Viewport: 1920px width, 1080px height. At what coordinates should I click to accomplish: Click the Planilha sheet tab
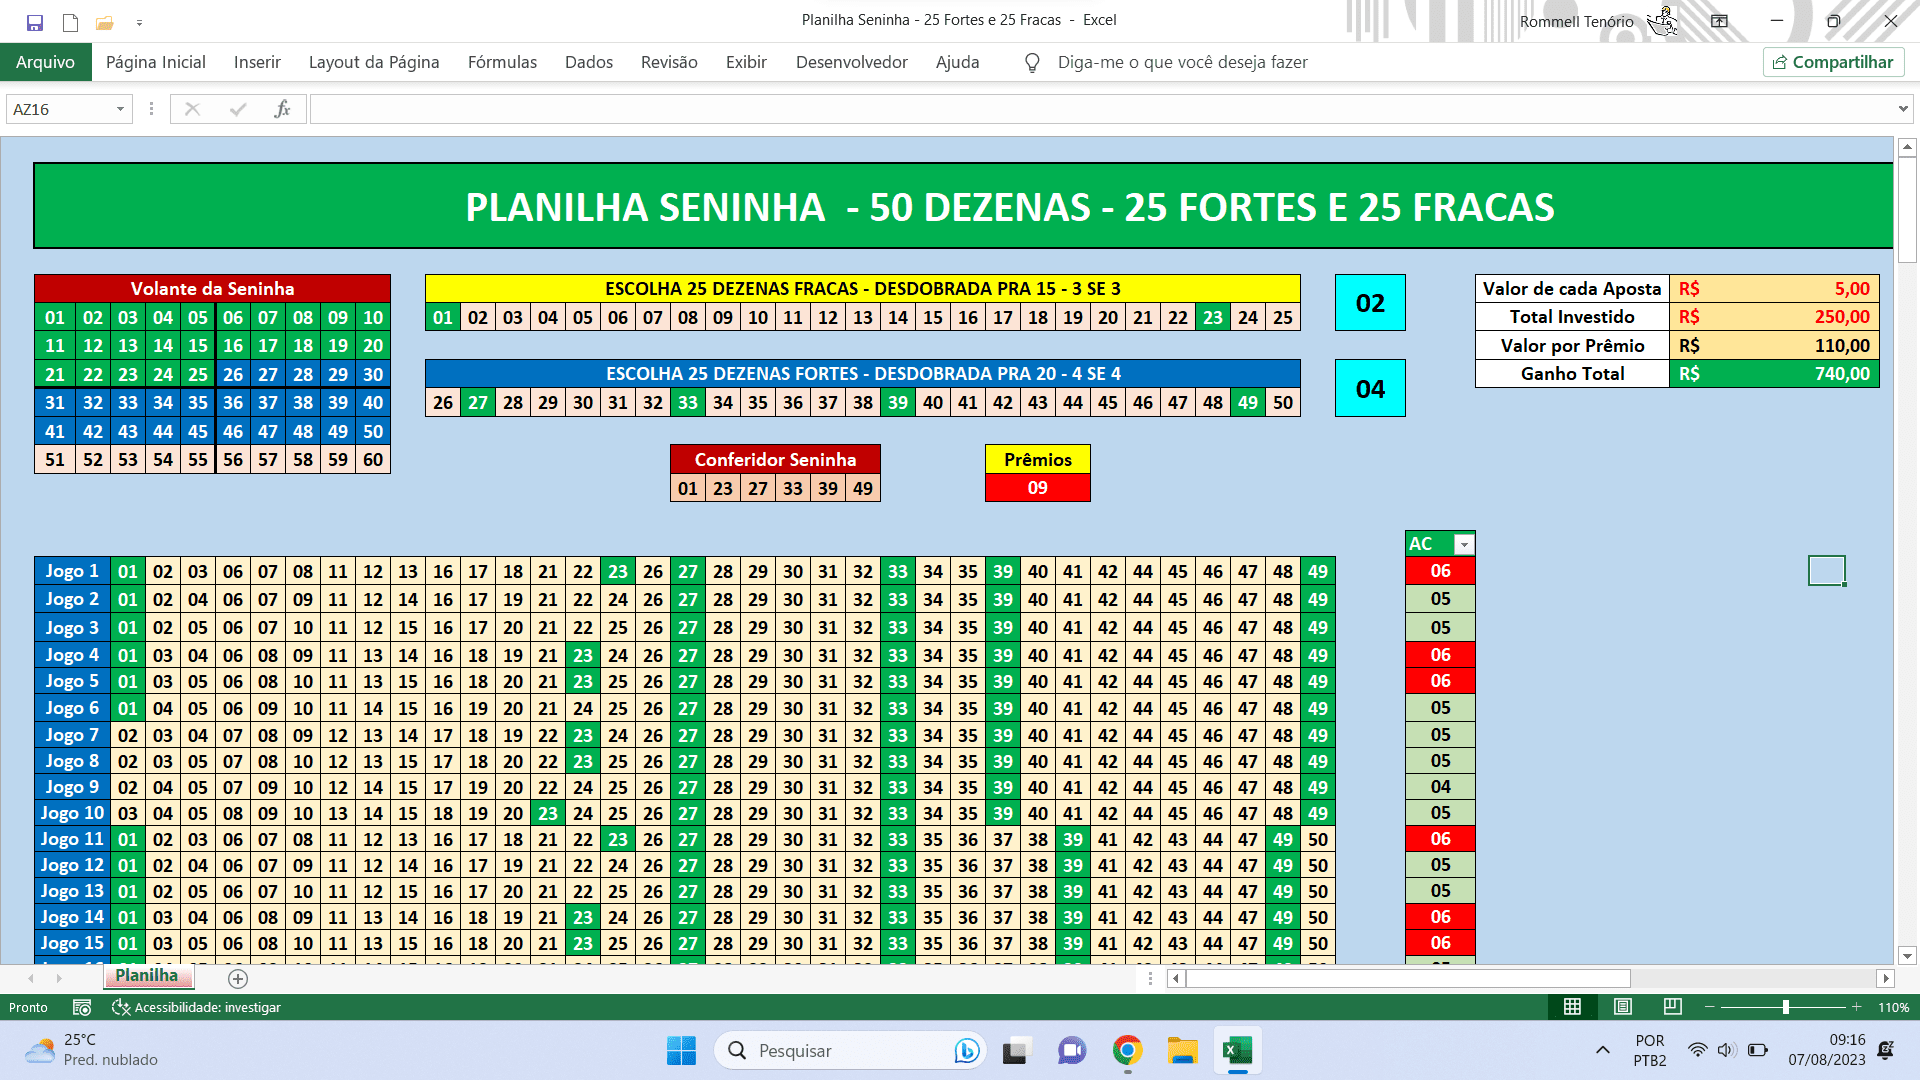coord(146,976)
